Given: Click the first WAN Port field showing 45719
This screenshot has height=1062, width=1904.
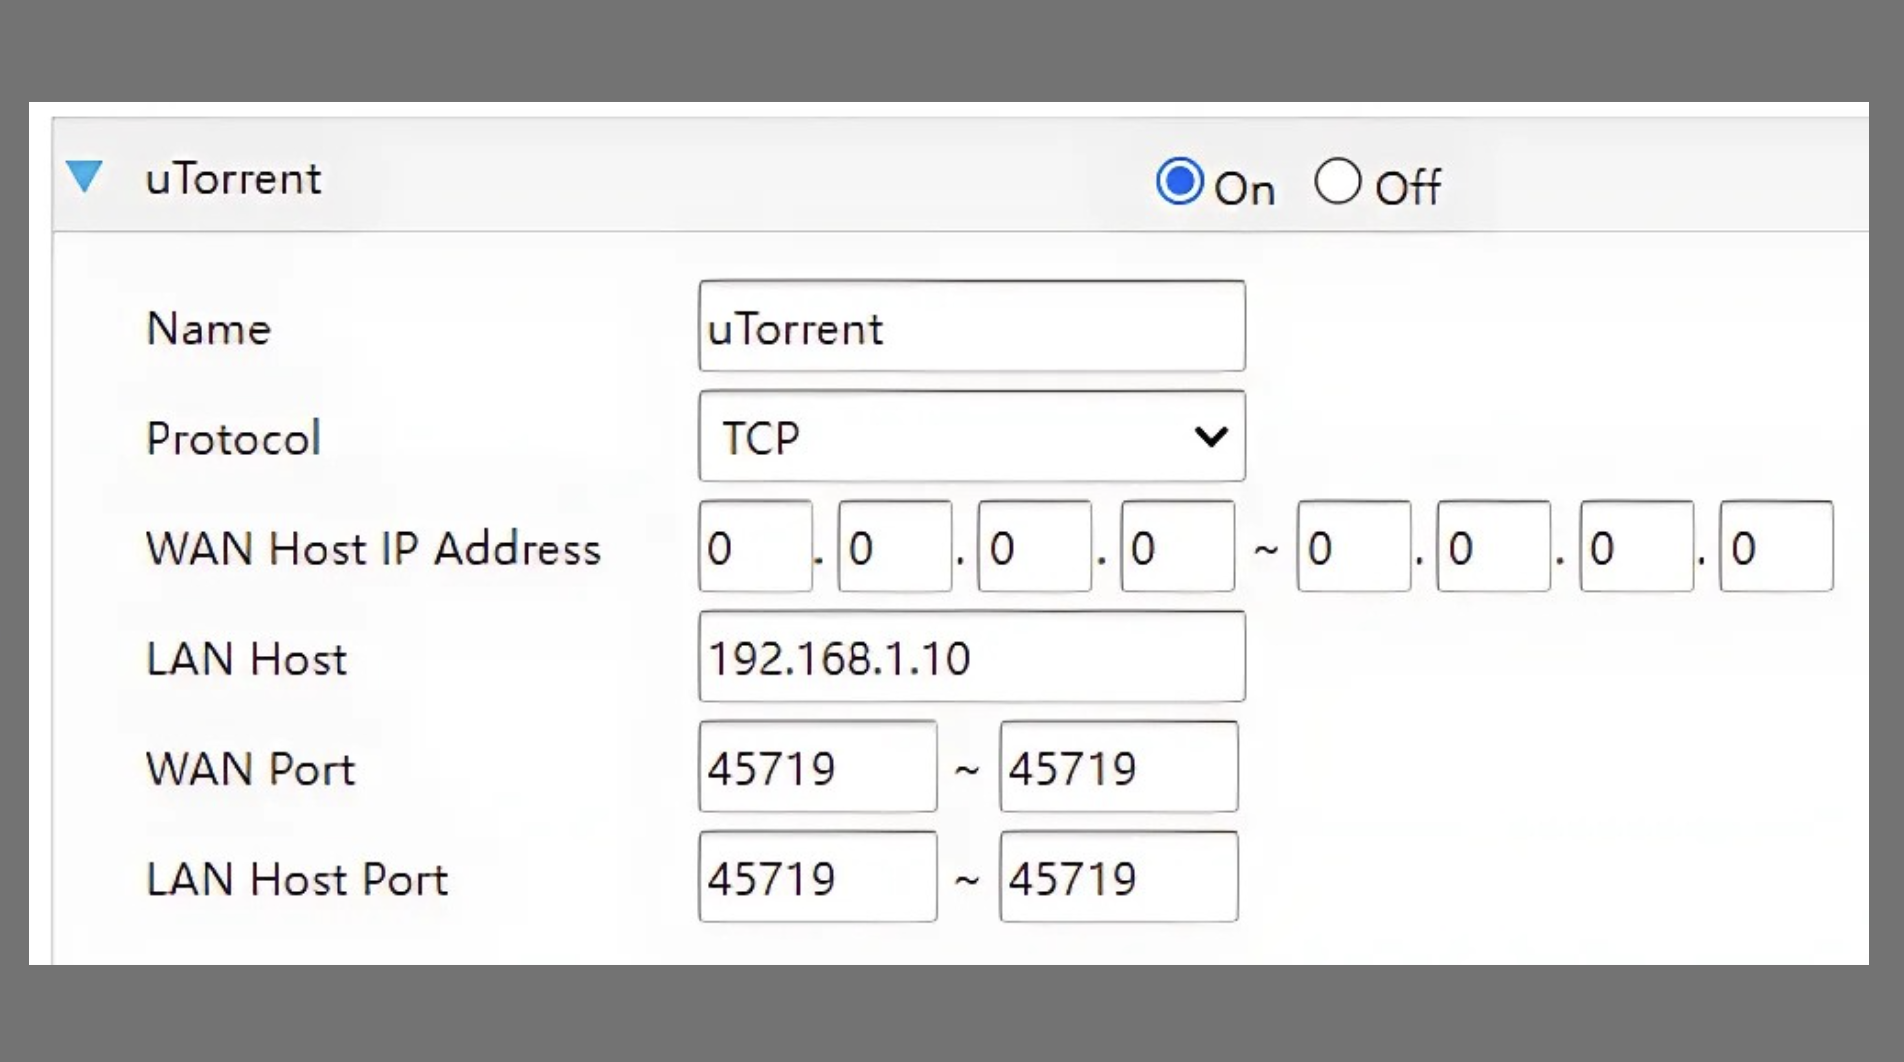Looking at the screenshot, I should tap(817, 766).
